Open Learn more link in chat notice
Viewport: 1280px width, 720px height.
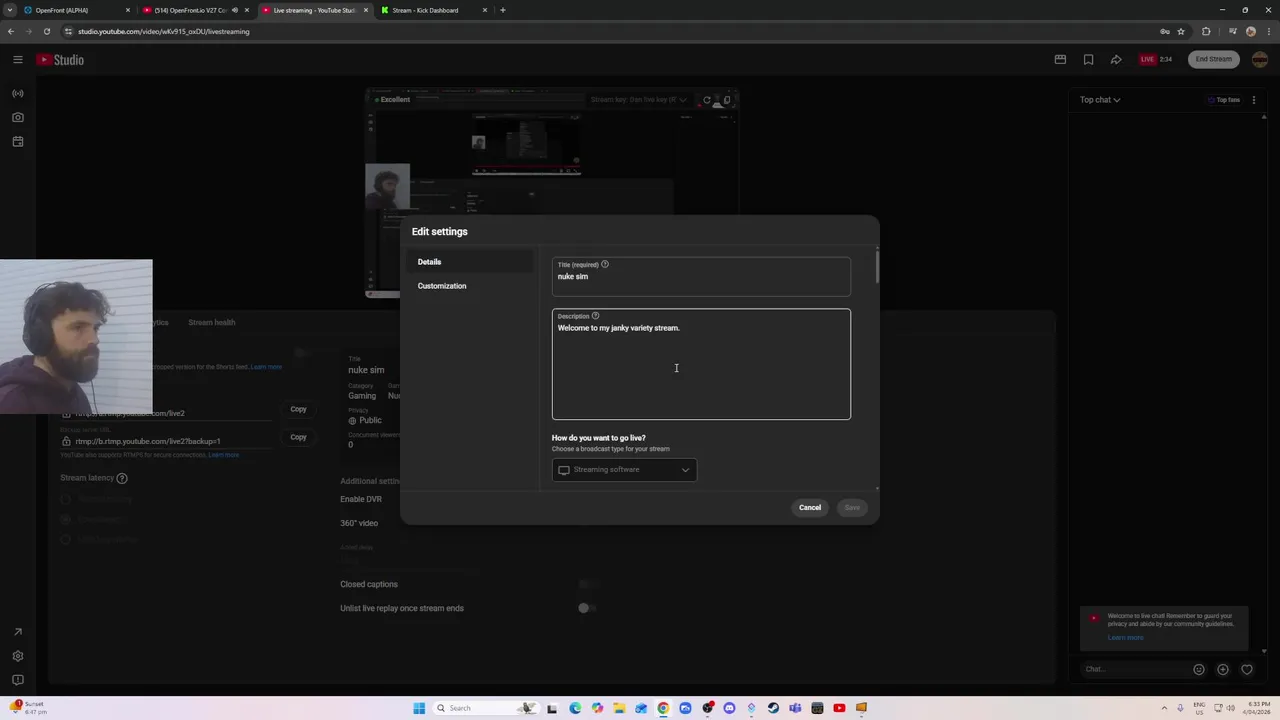1125,638
